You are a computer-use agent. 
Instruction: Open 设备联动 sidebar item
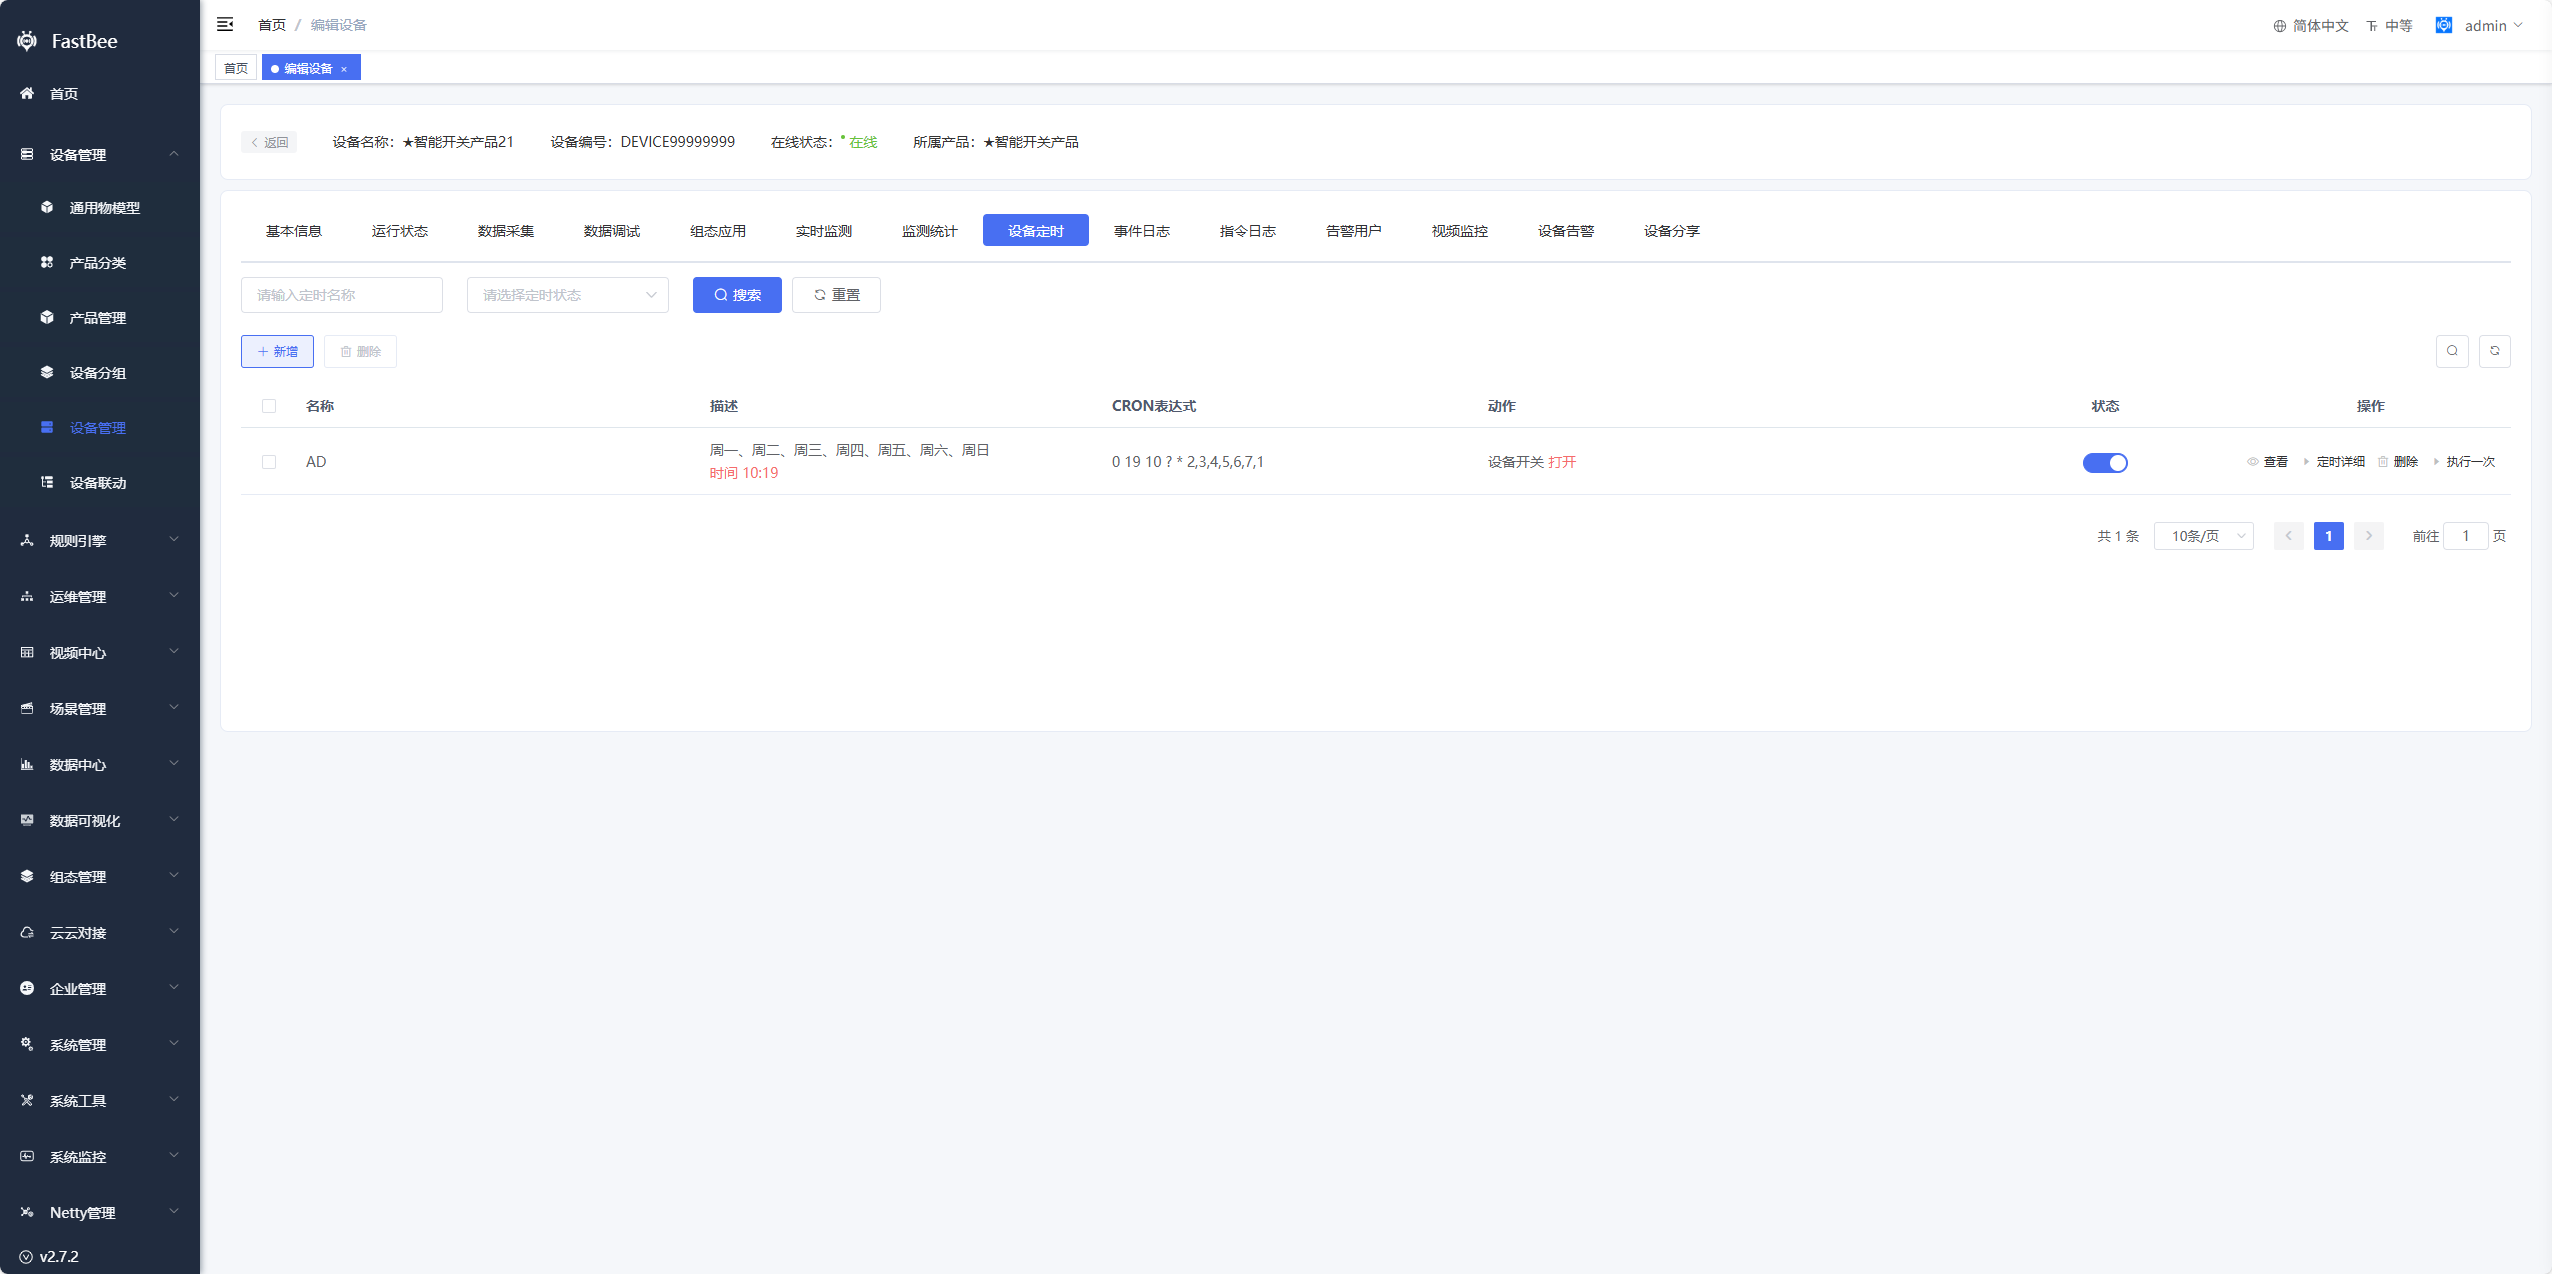97,483
